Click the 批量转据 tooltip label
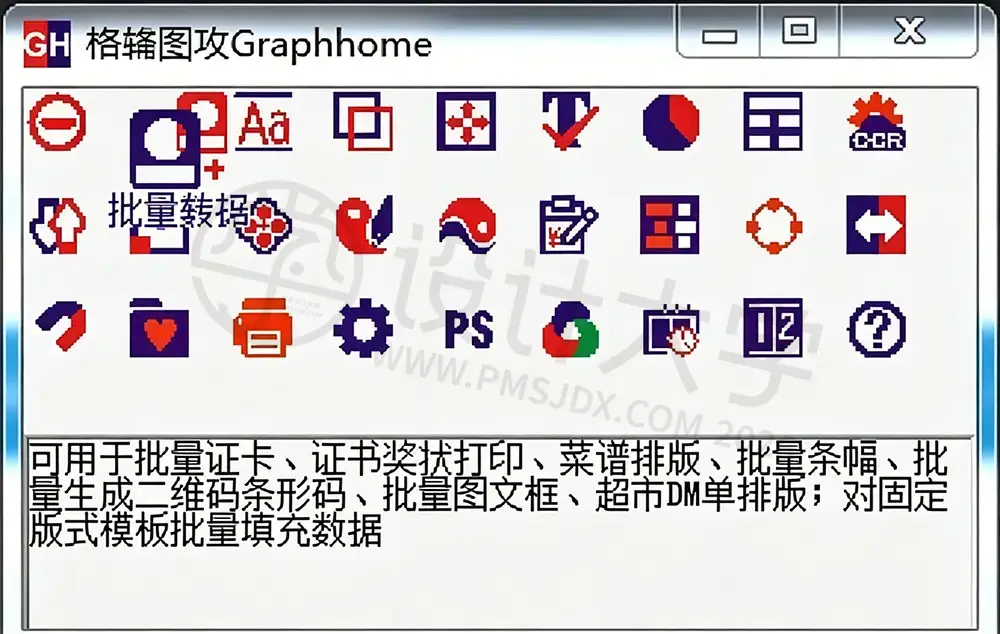This screenshot has height=634, width=1000. 179,210
